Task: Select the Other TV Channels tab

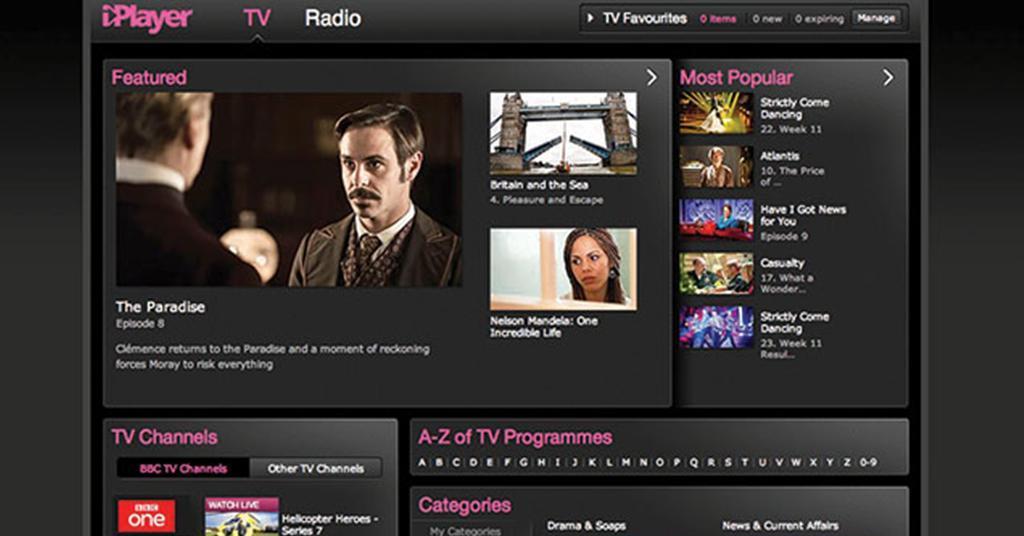Action: pos(316,468)
